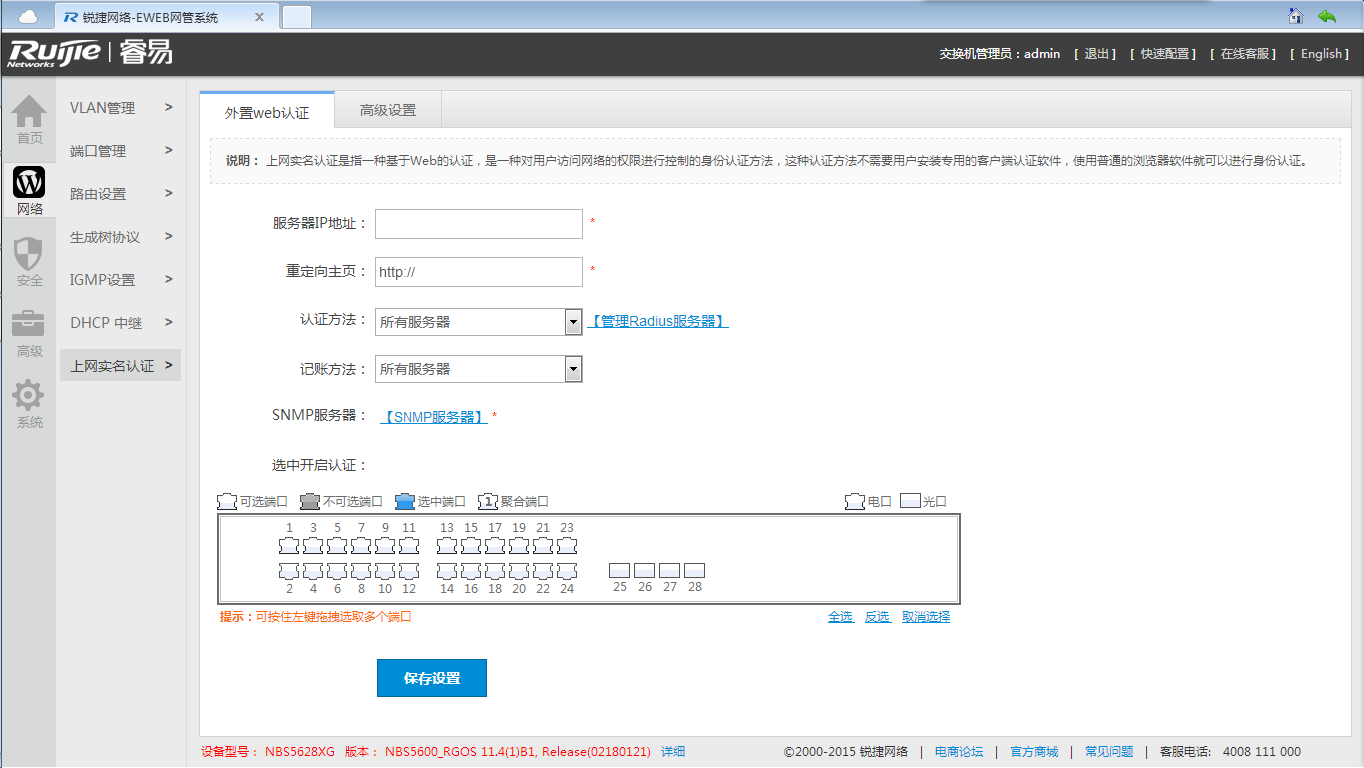The image size is (1364, 768).
Task: Expand VLAN管理 menu
Action: (x=120, y=108)
